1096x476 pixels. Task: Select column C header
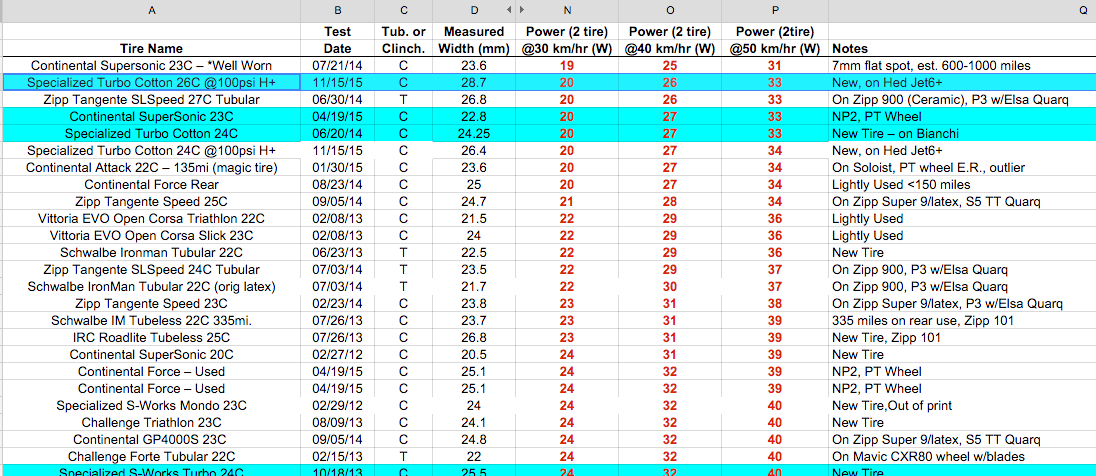[403, 10]
